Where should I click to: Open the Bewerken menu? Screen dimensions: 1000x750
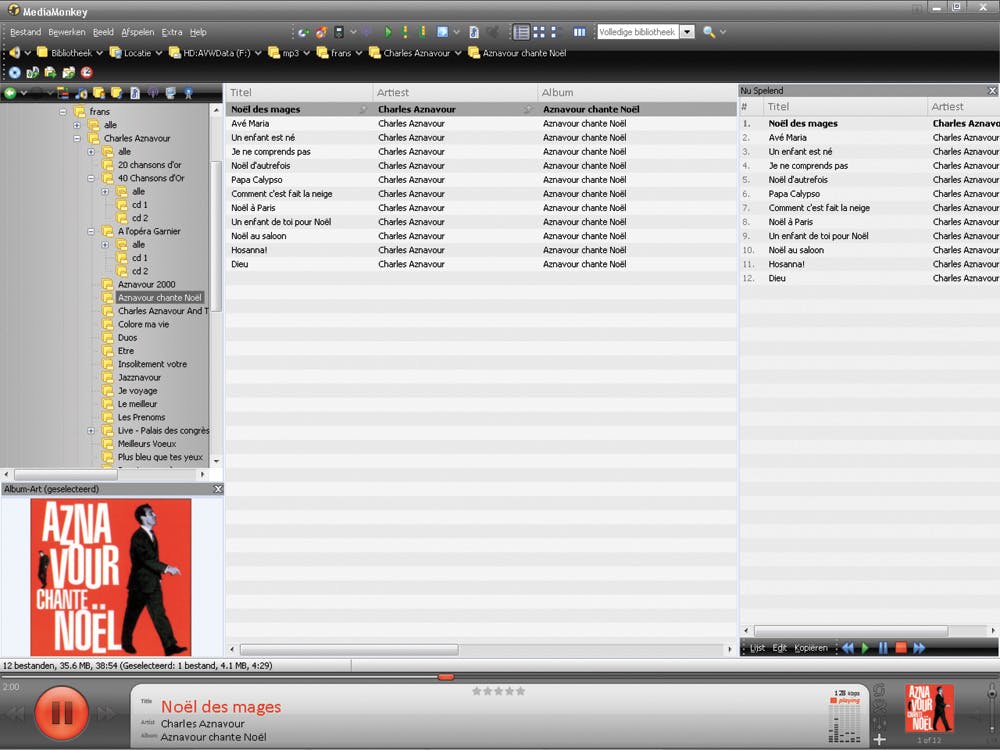pyautogui.click(x=67, y=32)
